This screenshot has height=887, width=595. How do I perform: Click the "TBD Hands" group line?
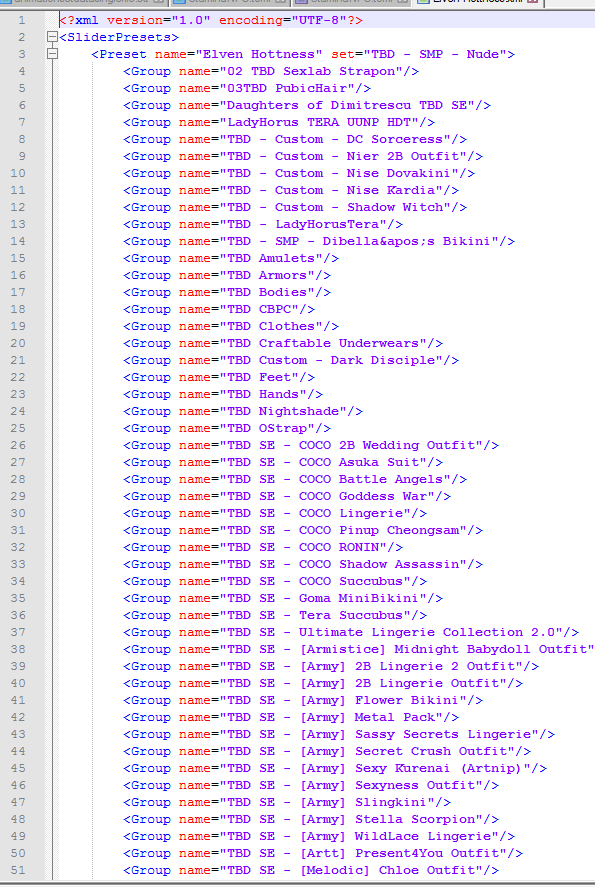coord(223,394)
